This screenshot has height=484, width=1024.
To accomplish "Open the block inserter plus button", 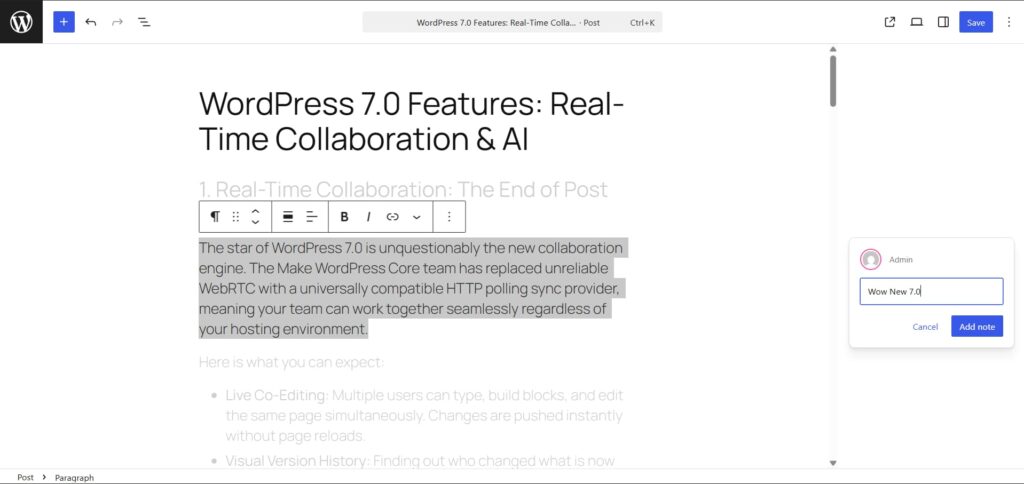I will click(x=64, y=22).
